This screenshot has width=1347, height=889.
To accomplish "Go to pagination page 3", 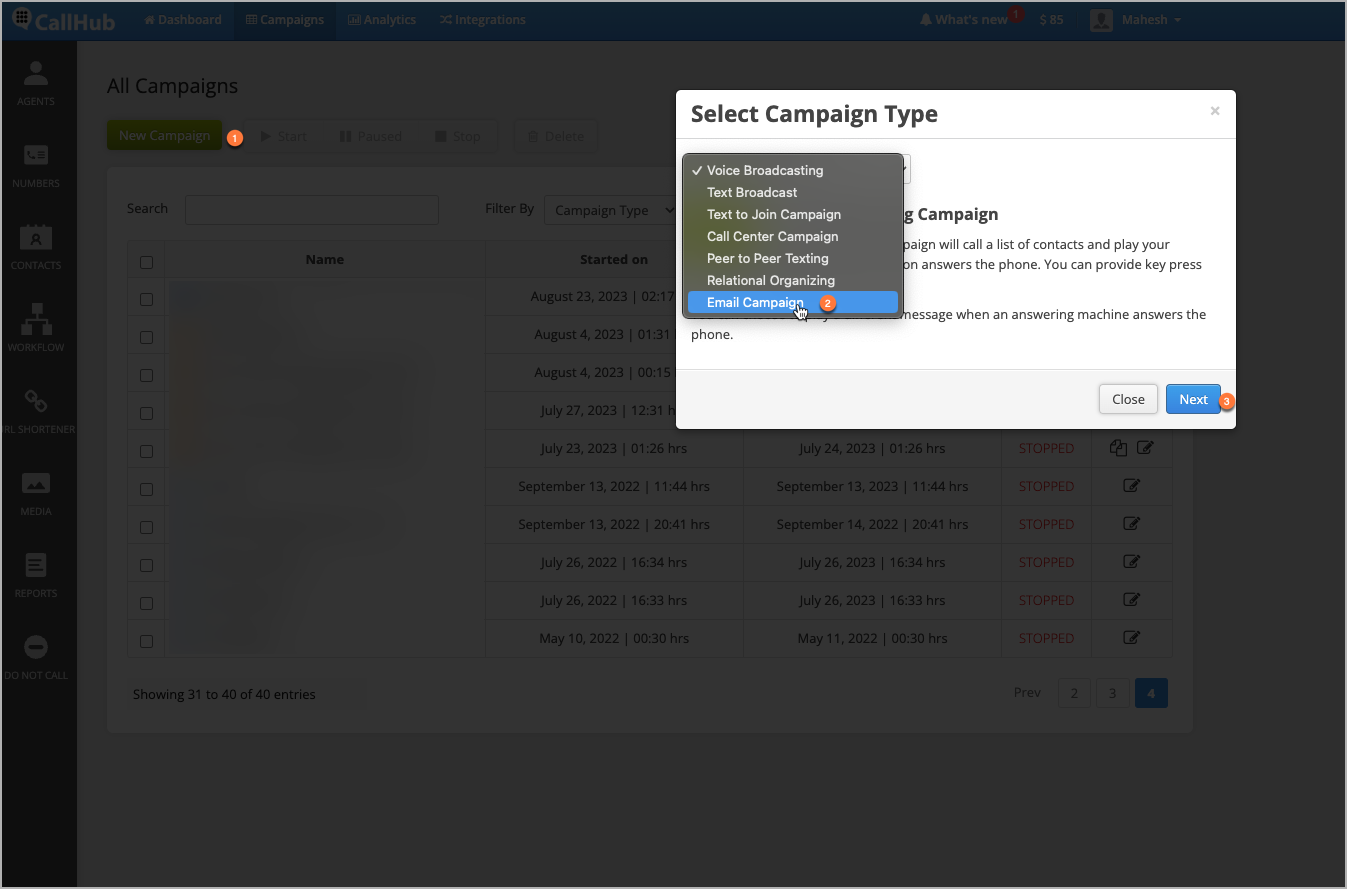I will click(x=1112, y=693).
